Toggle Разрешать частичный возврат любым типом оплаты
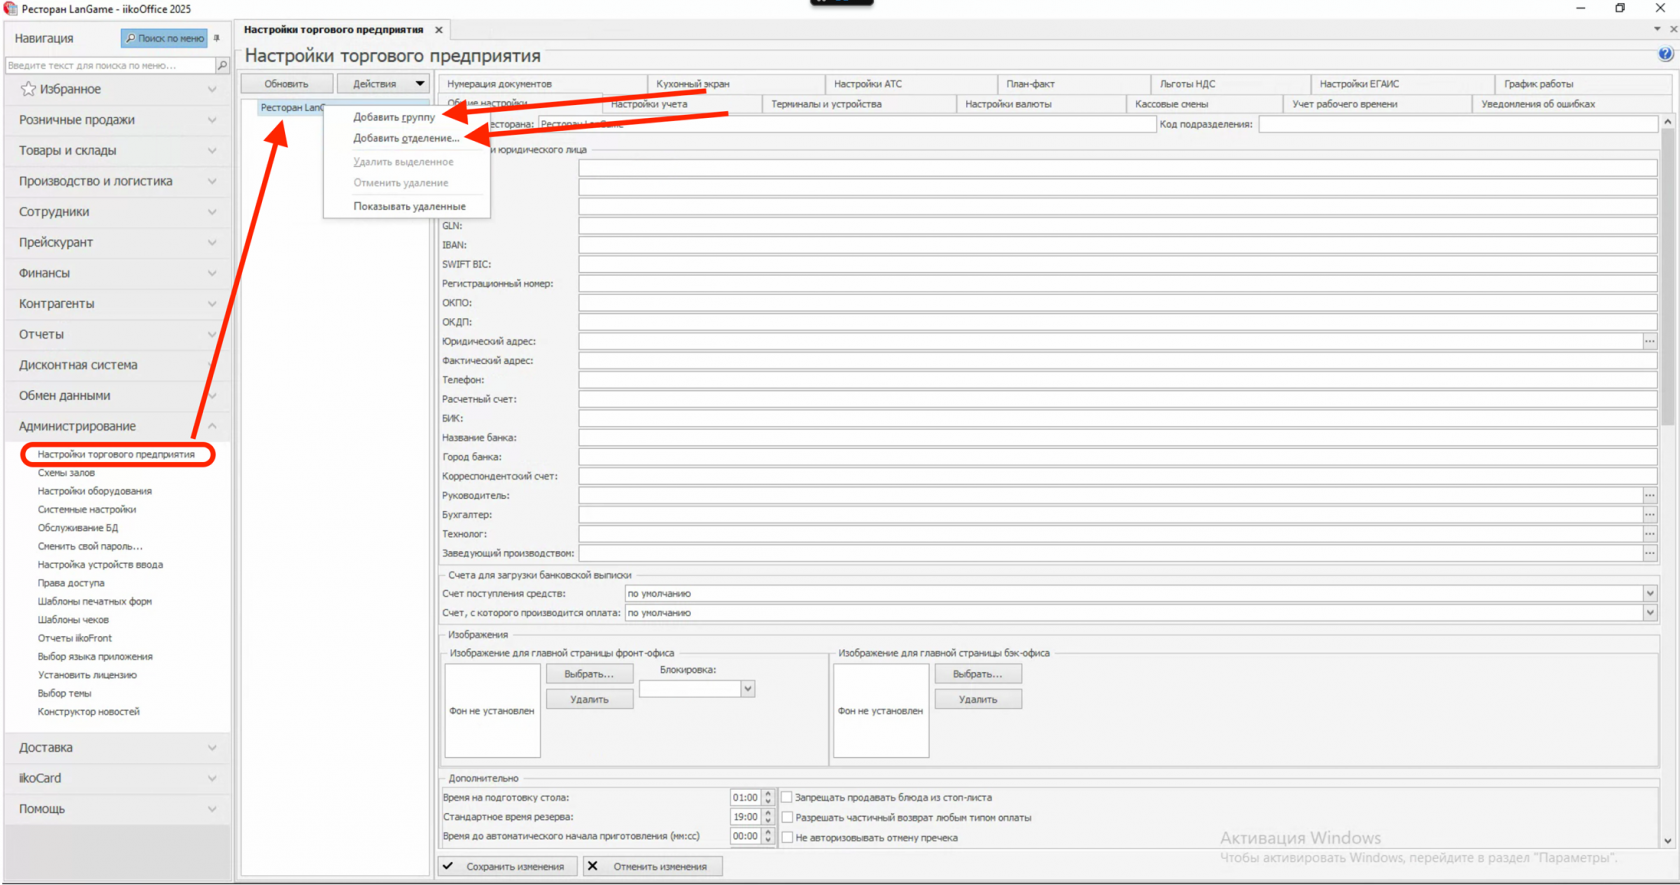Image resolution: width=1680 pixels, height=885 pixels. click(x=787, y=817)
